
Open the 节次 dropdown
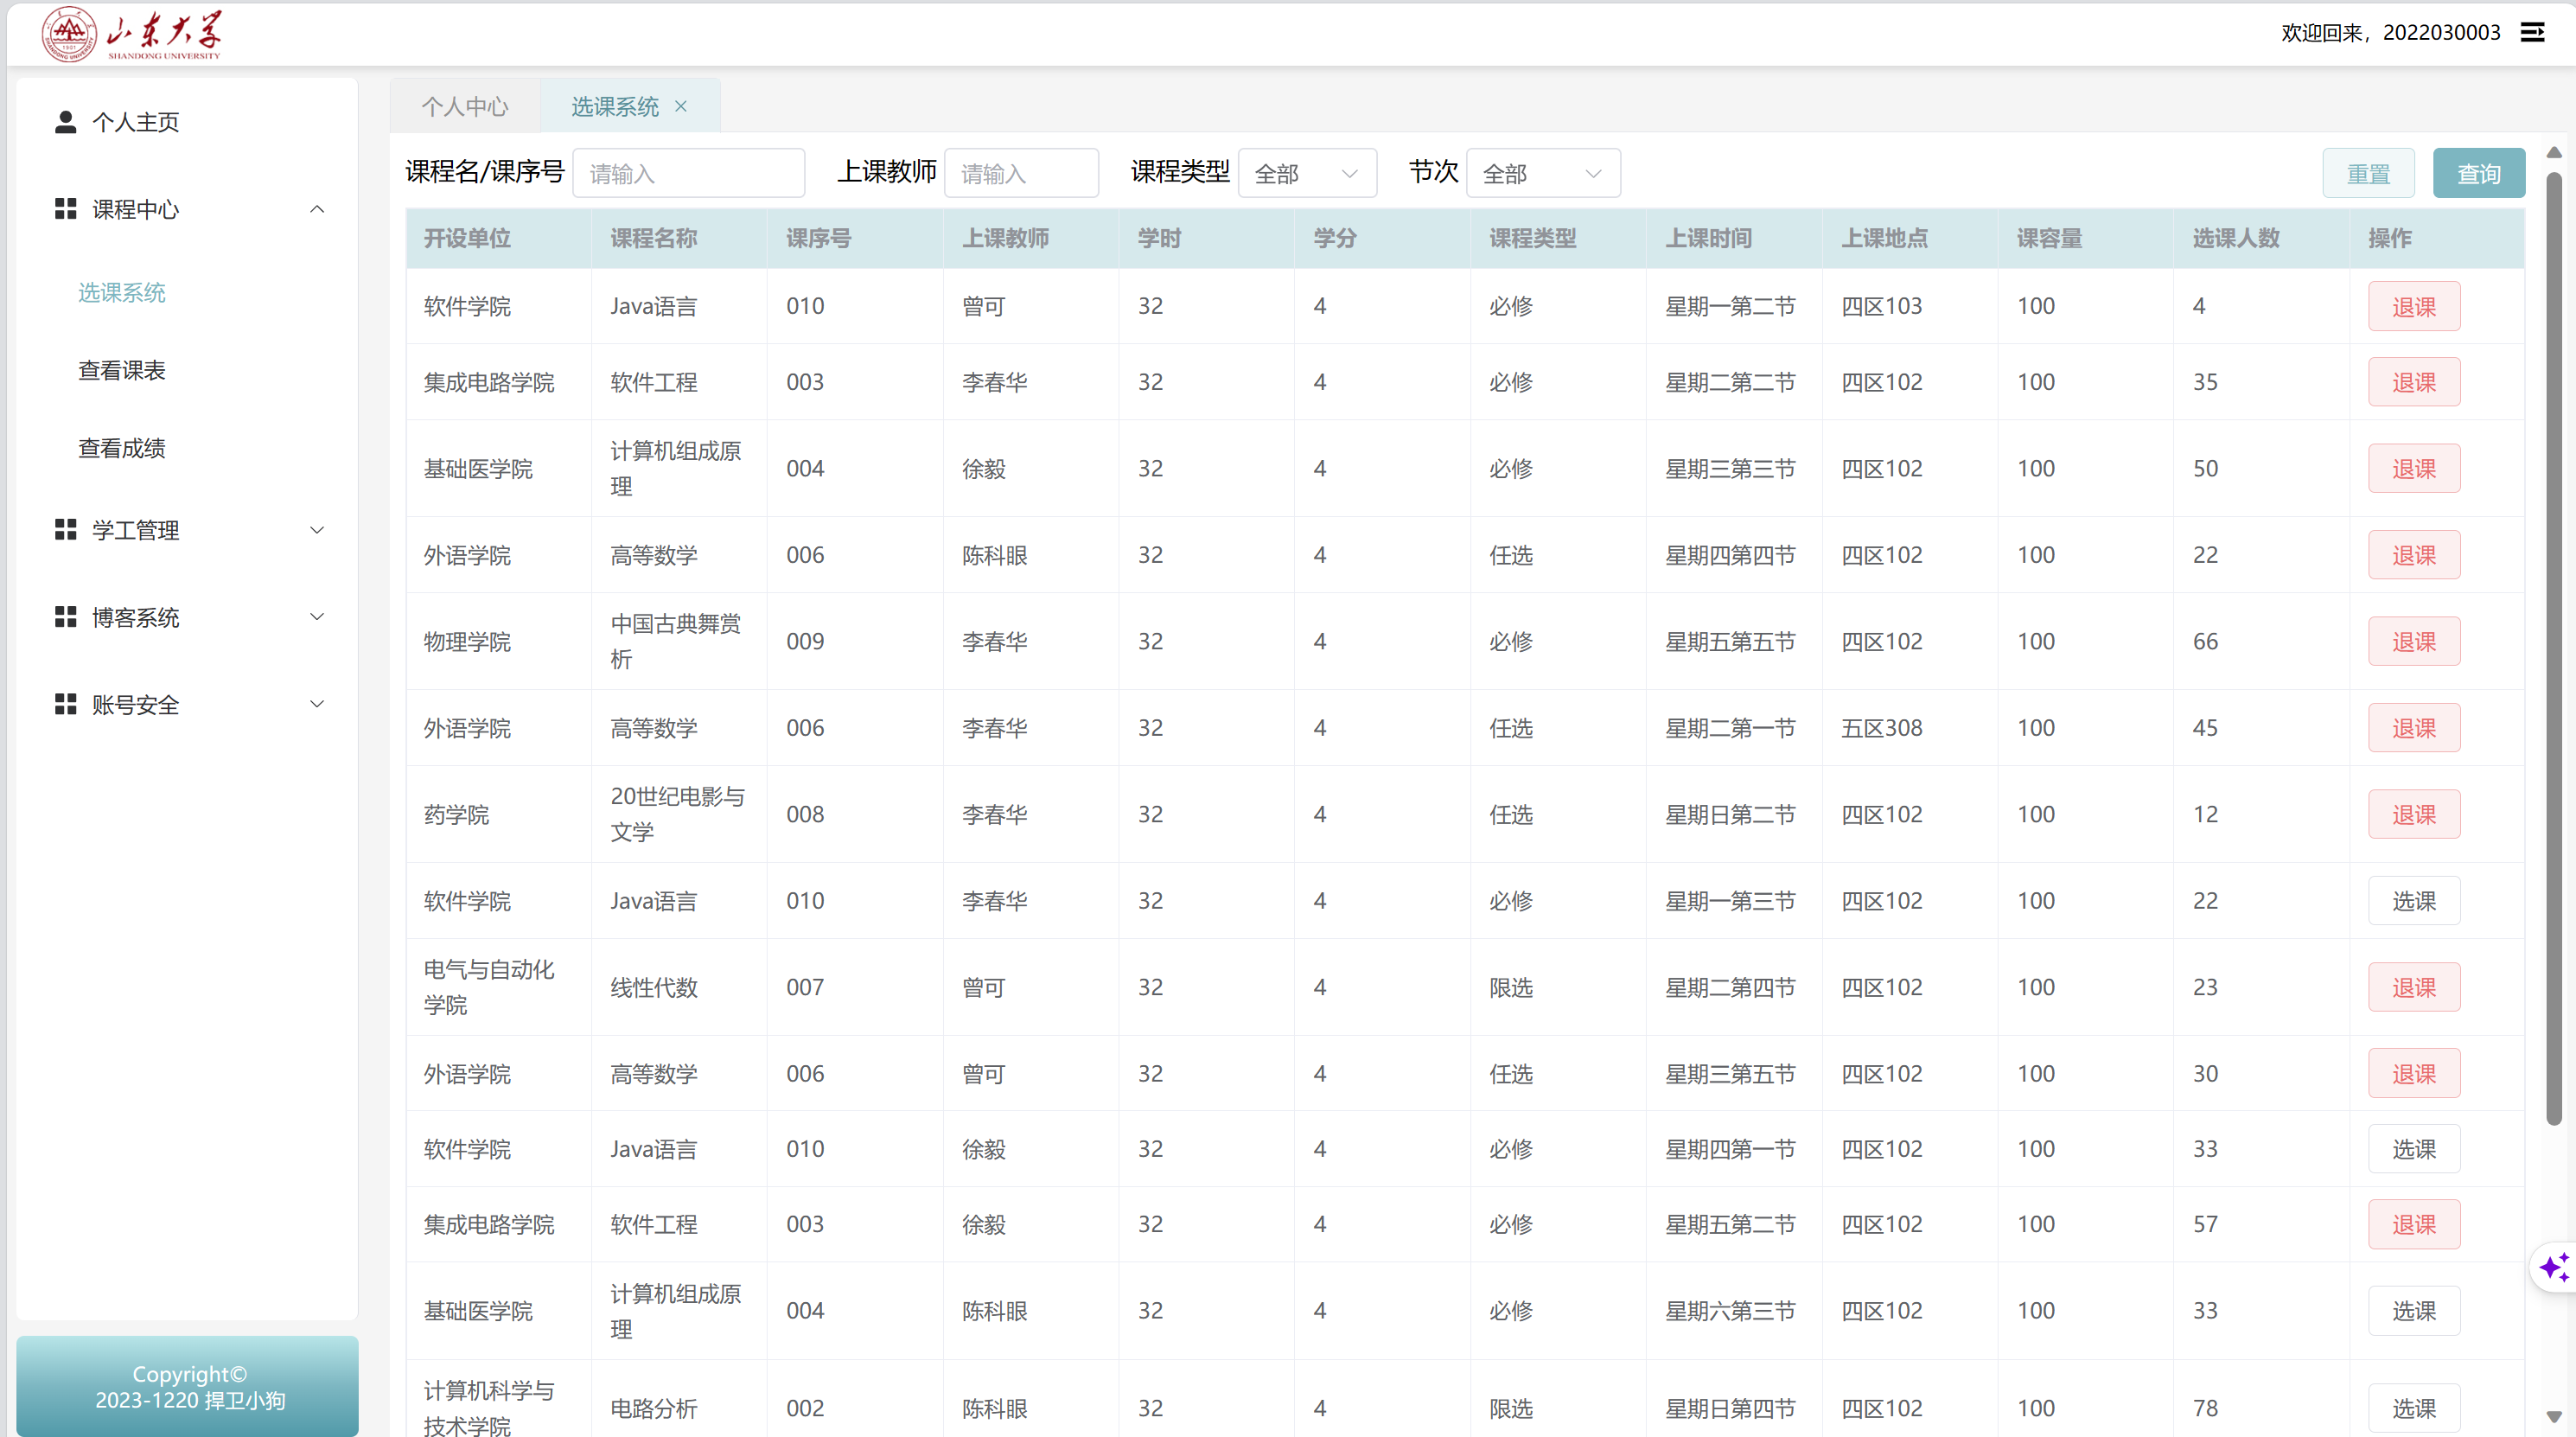pos(1543,173)
